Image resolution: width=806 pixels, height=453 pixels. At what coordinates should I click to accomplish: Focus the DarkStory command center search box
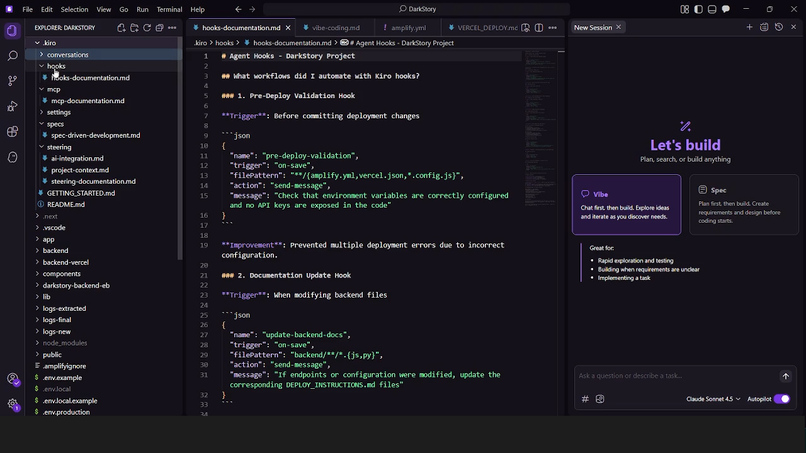click(417, 9)
